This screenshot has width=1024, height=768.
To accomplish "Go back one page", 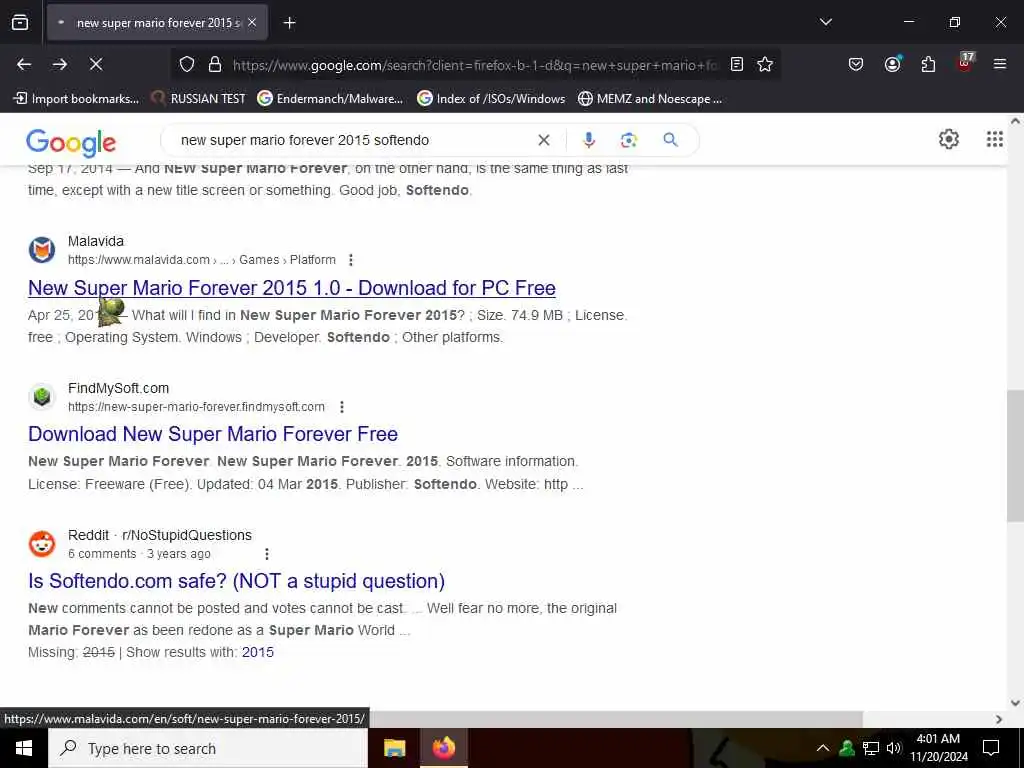I will (x=24, y=64).
